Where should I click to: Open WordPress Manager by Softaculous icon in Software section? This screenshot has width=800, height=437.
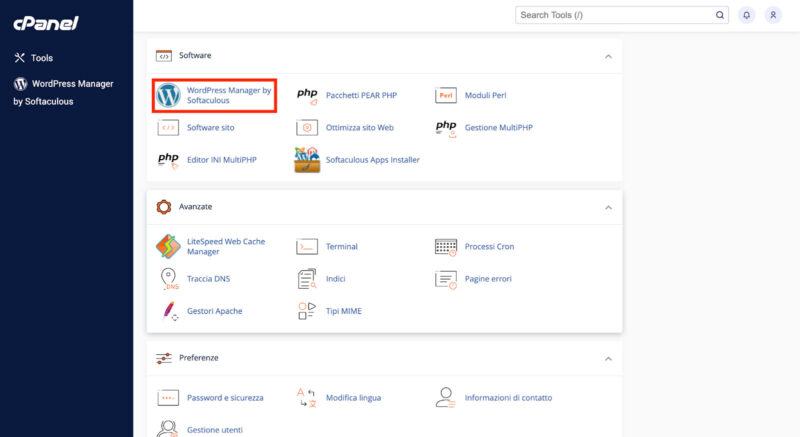[x=168, y=95]
